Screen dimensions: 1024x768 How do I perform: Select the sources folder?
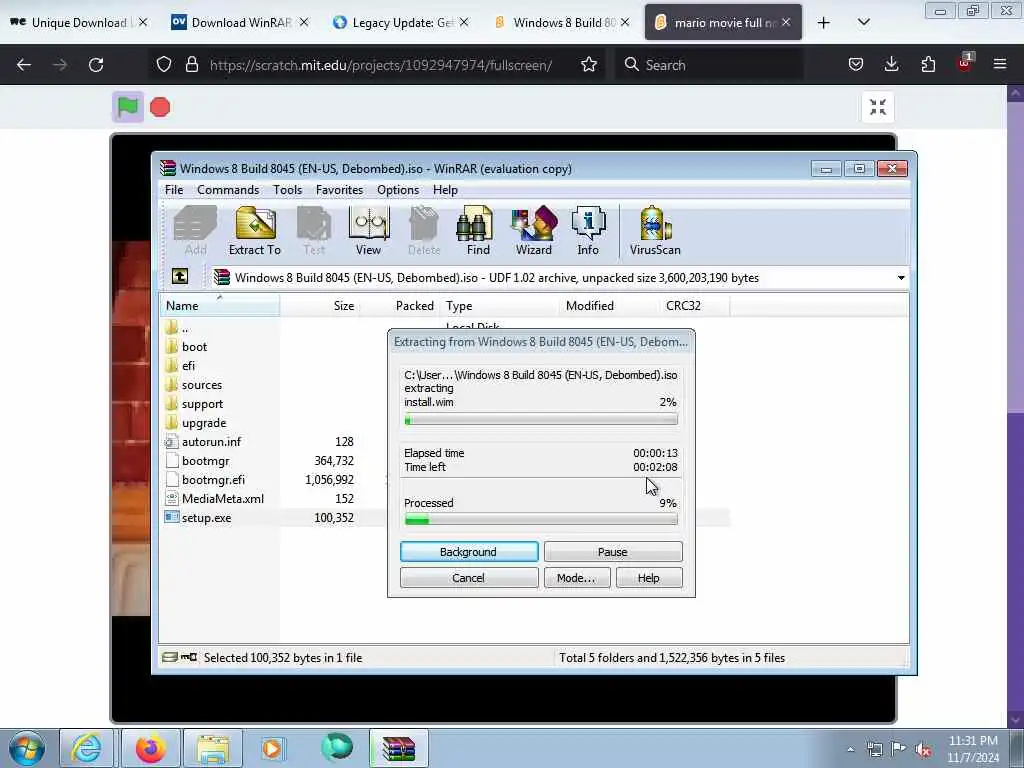click(201, 385)
